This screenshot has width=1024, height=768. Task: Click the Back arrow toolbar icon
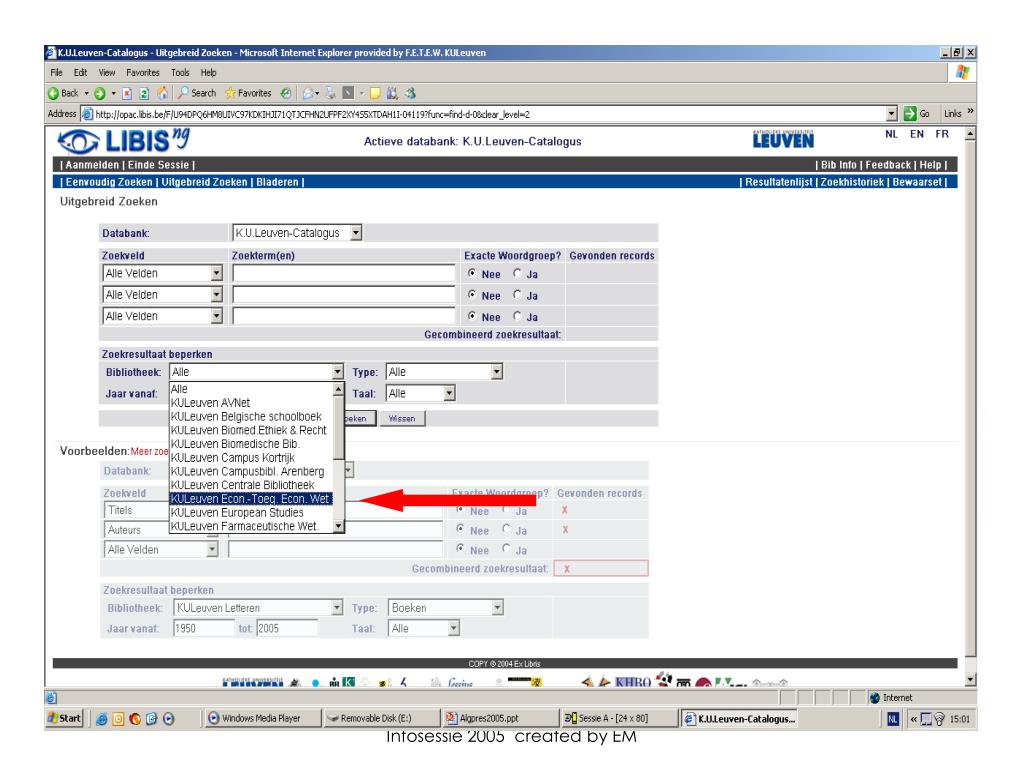[54, 93]
